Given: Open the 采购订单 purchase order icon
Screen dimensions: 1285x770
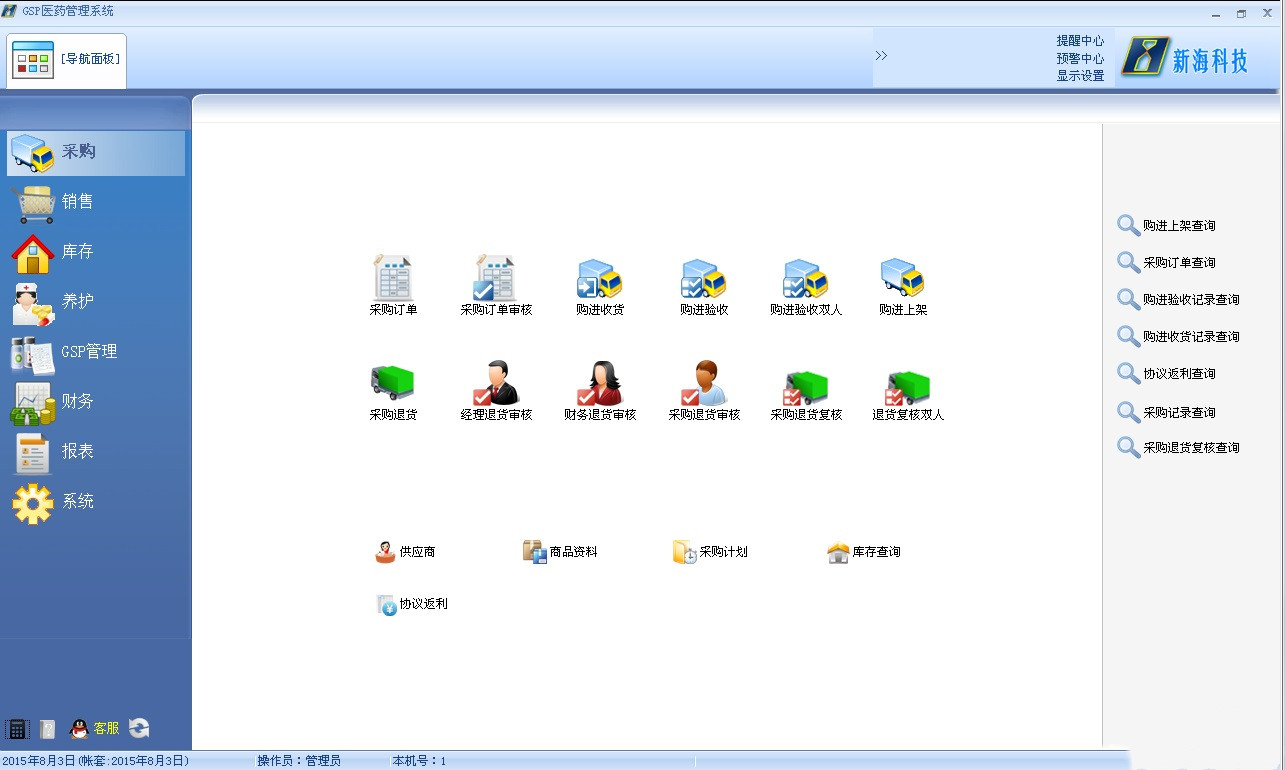Looking at the screenshot, I should [x=393, y=286].
